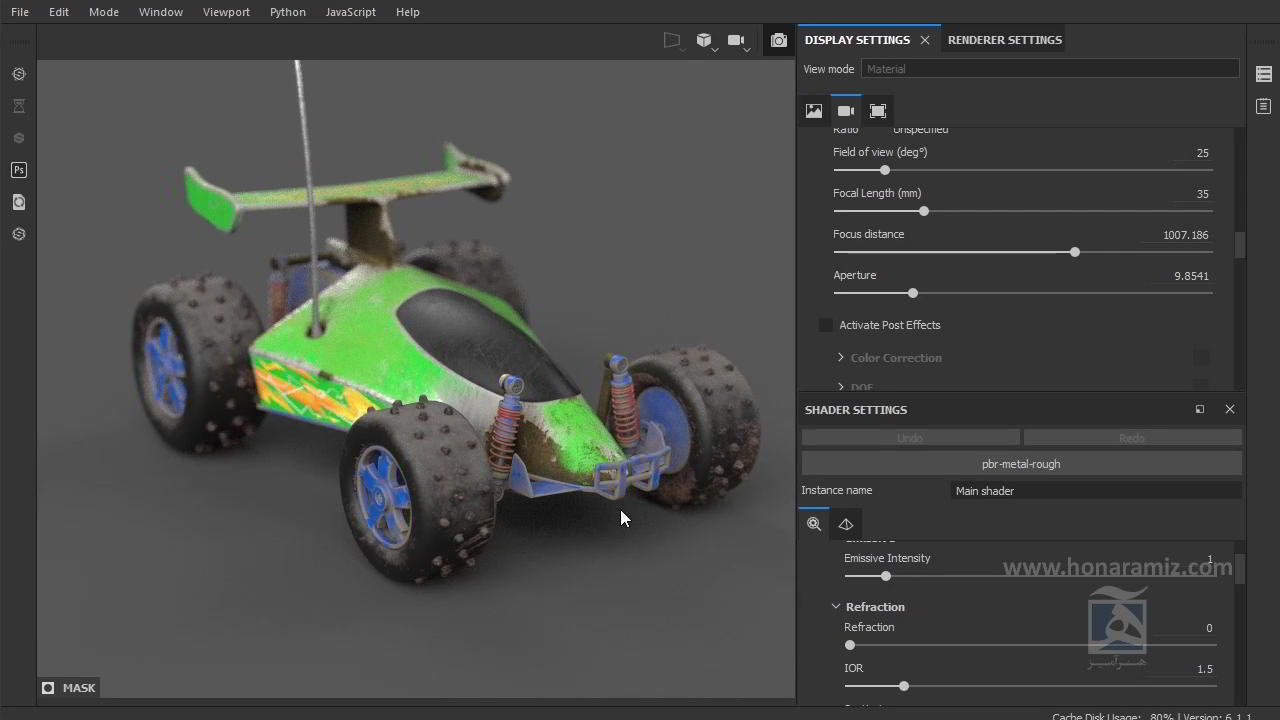Open the shader 3D-box tab icon

click(846, 524)
